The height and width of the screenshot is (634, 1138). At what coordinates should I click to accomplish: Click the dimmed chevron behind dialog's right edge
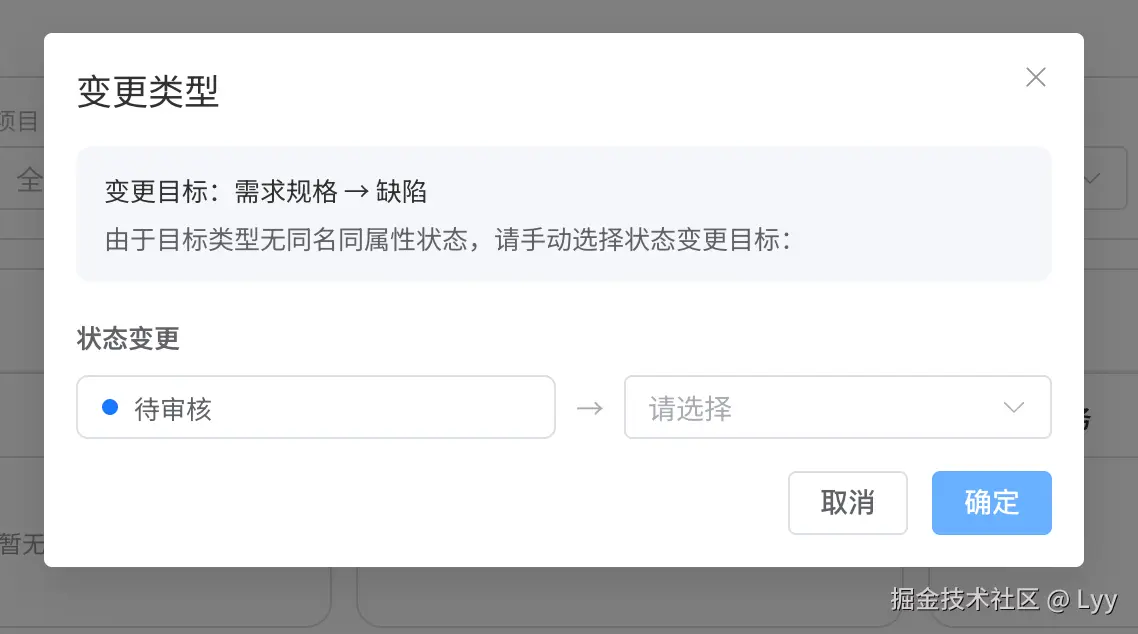[1093, 178]
